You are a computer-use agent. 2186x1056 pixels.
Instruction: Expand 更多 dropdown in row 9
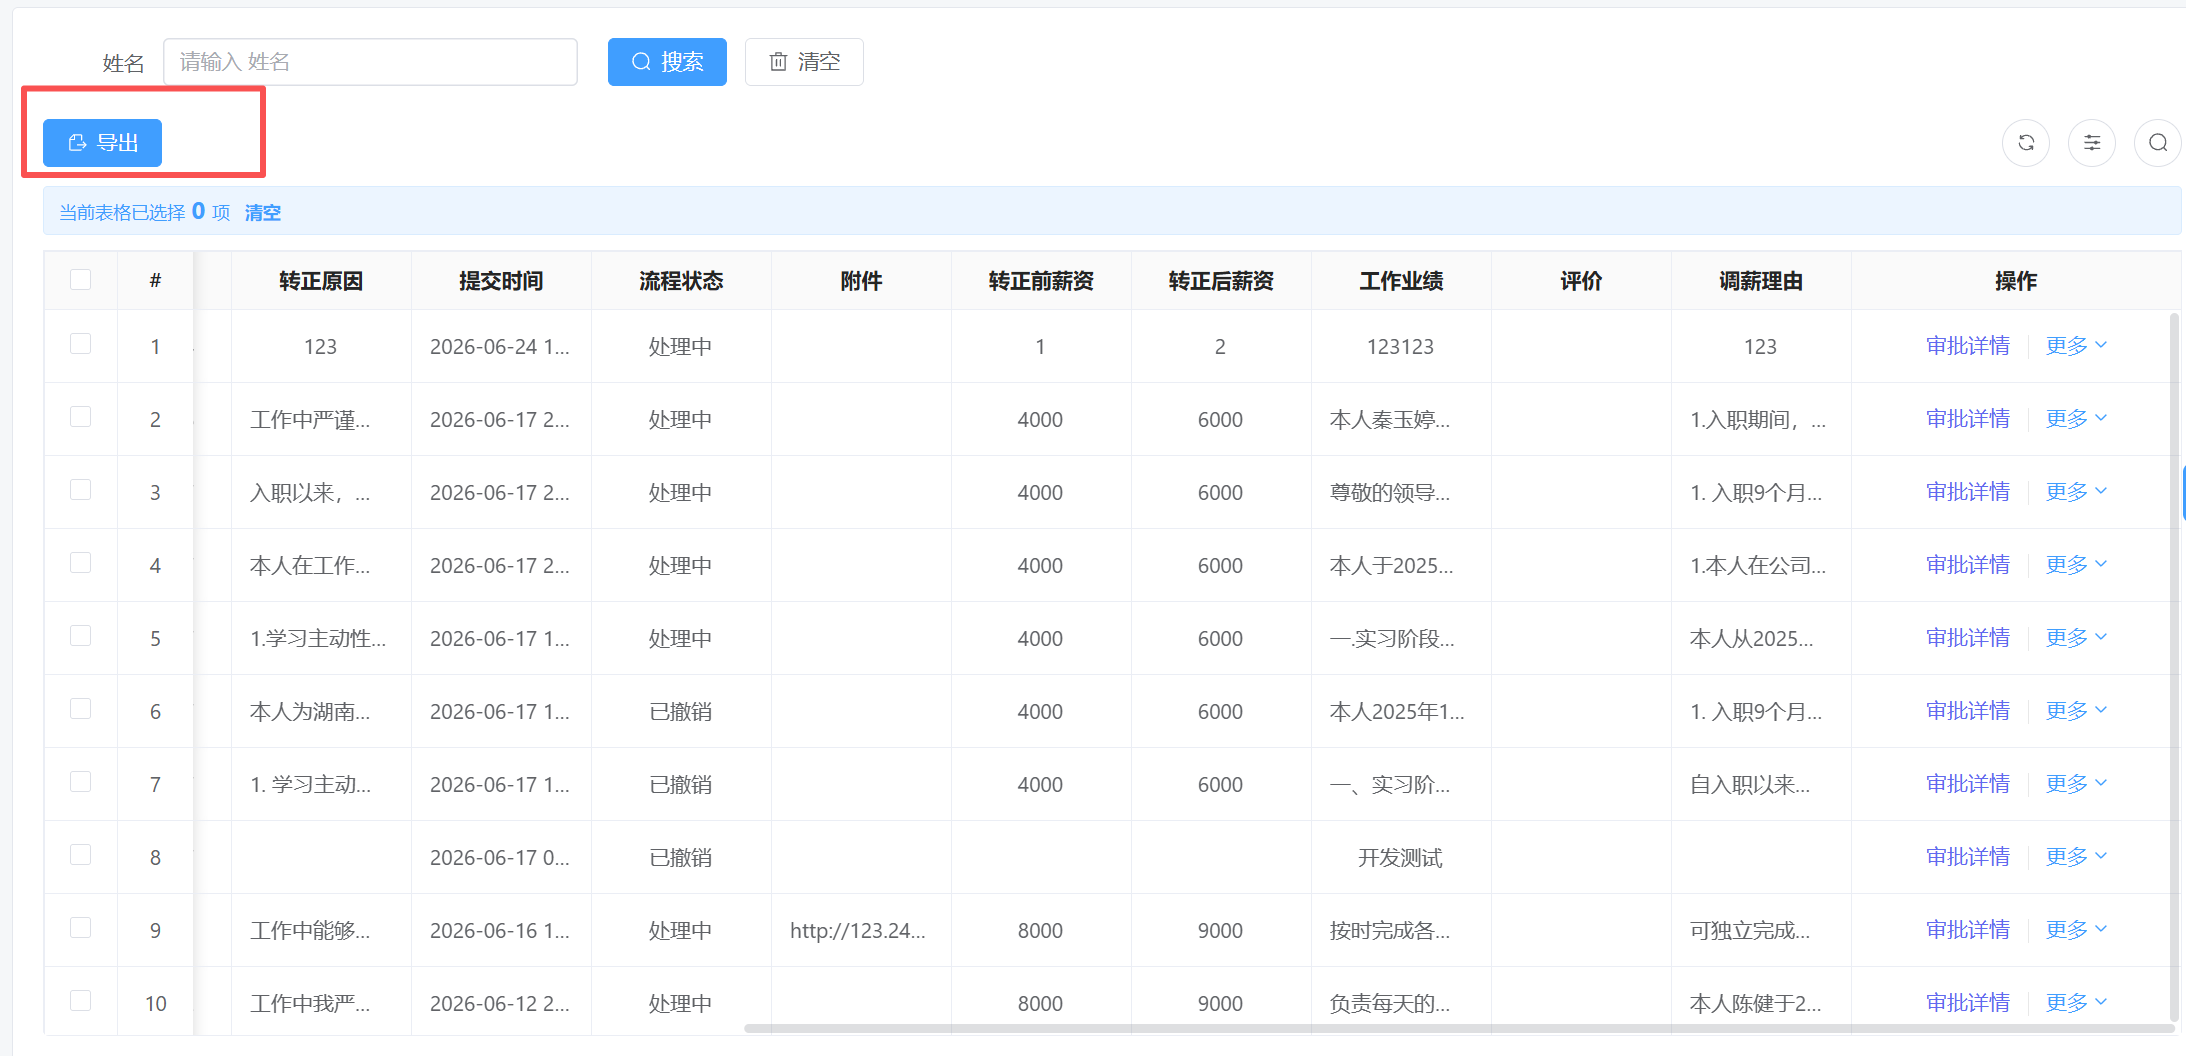(x=2076, y=930)
